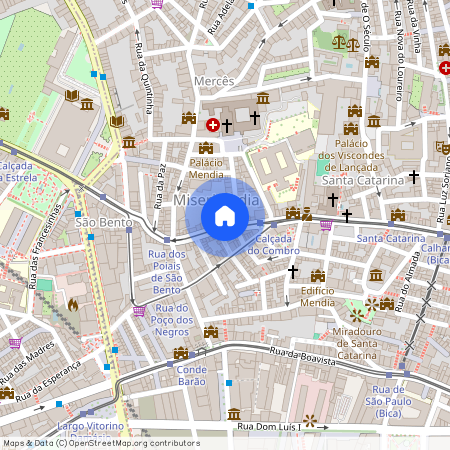This screenshot has width=450, height=450.
Task: Select the museum icon above Rua Dom Luís I
Action: point(234,414)
